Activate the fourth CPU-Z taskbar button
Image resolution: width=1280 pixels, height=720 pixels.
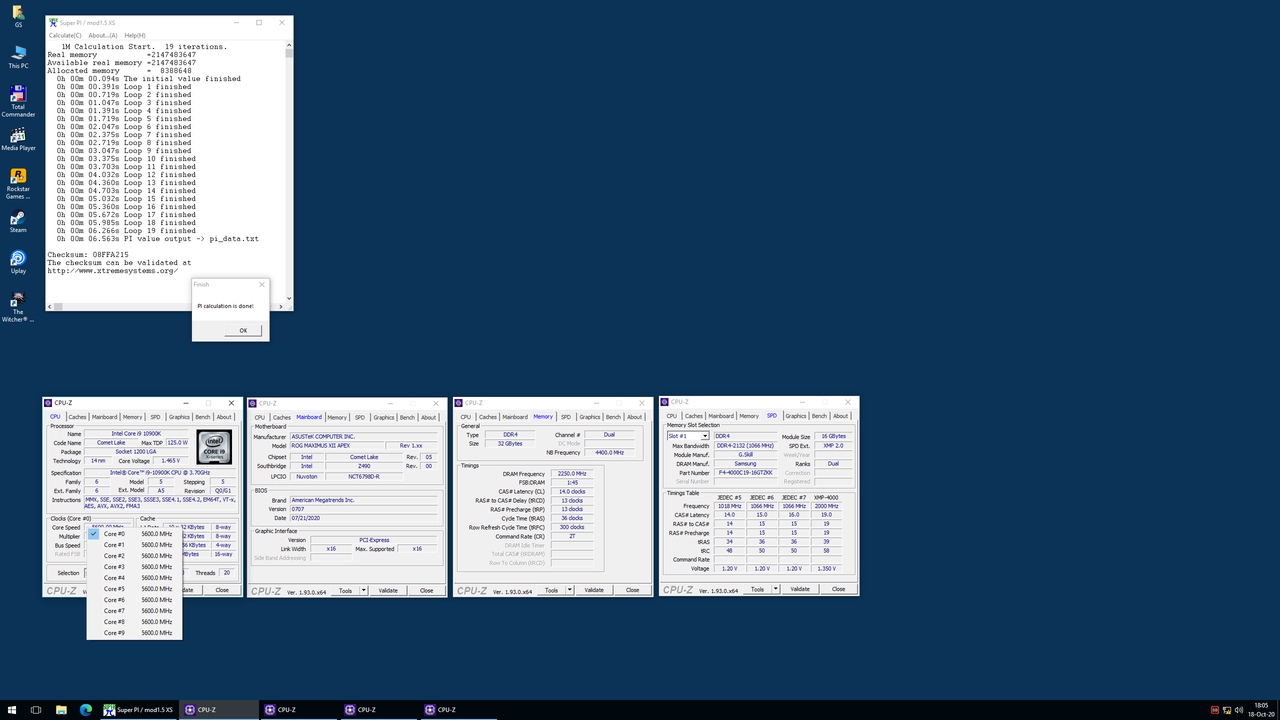point(459,710)
